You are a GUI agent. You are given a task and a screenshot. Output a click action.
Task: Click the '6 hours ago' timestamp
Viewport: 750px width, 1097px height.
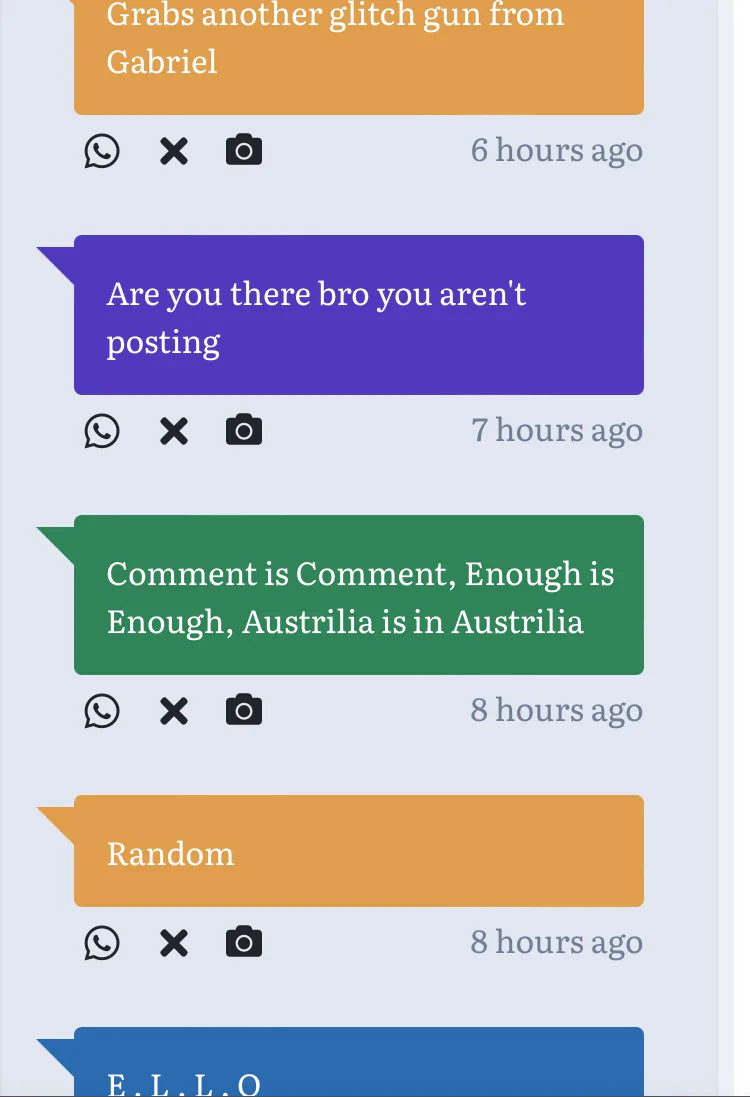[556, 151]
